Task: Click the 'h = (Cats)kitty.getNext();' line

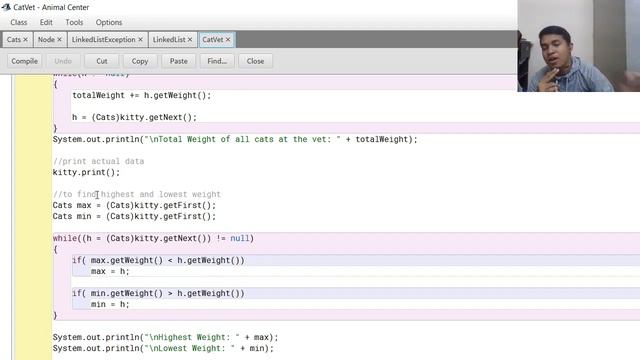Action: (134, 118)
